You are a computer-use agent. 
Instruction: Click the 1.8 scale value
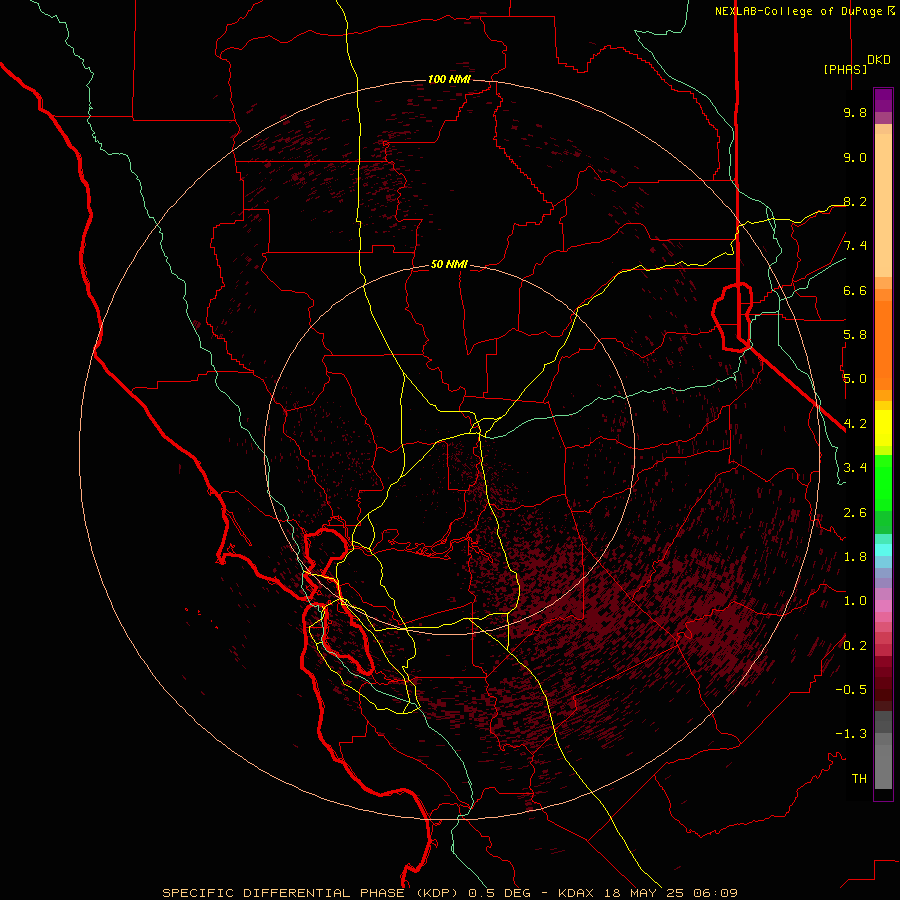click(x=855, y=557)
